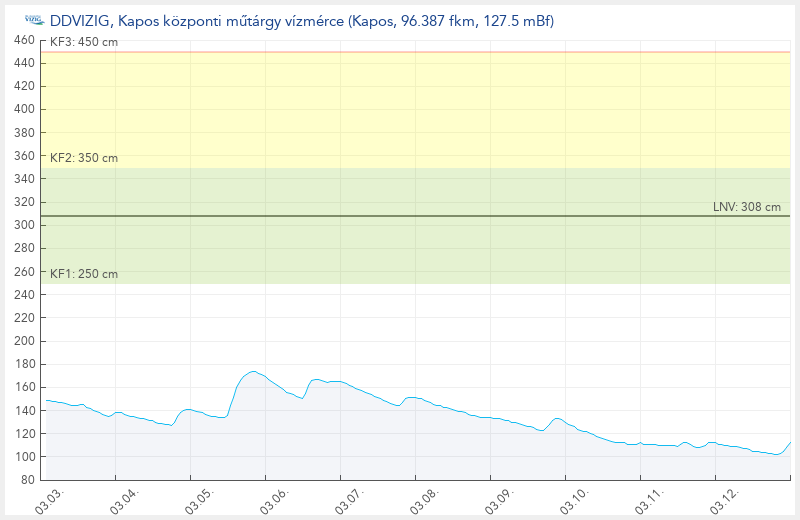
Task: Click inside the yellow KF2–KF3 alert band
Action: (400, 110)
